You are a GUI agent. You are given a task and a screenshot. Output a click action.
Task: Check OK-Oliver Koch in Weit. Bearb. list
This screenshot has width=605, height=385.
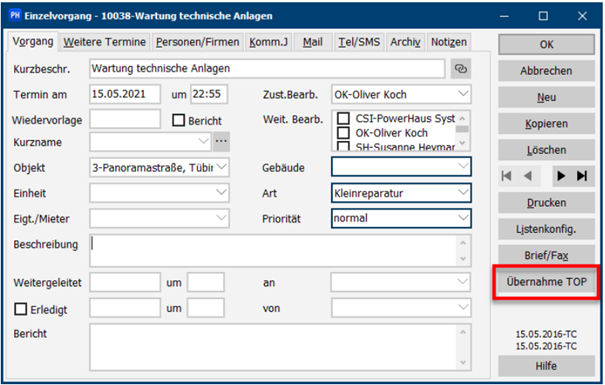343,133
